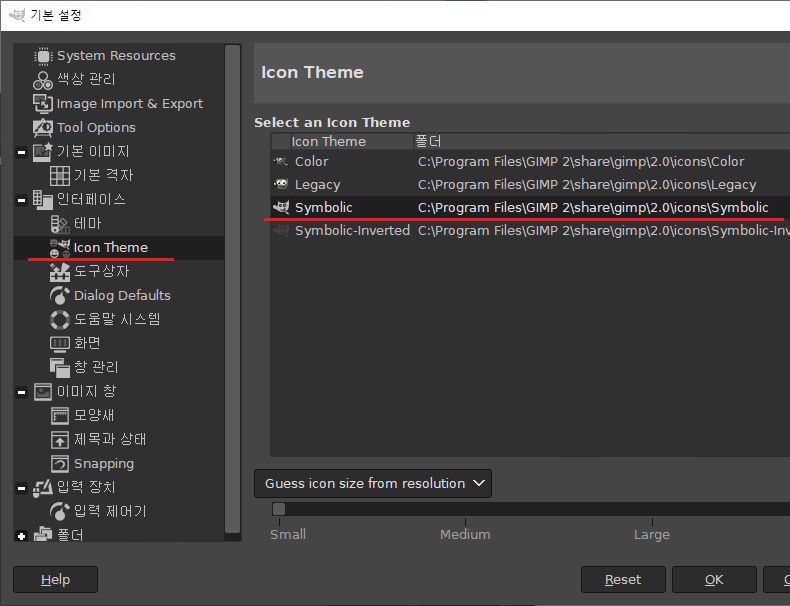Click the 모양새 appearance icon
Viewport: 790px width, 606px height.
(60, 416)
